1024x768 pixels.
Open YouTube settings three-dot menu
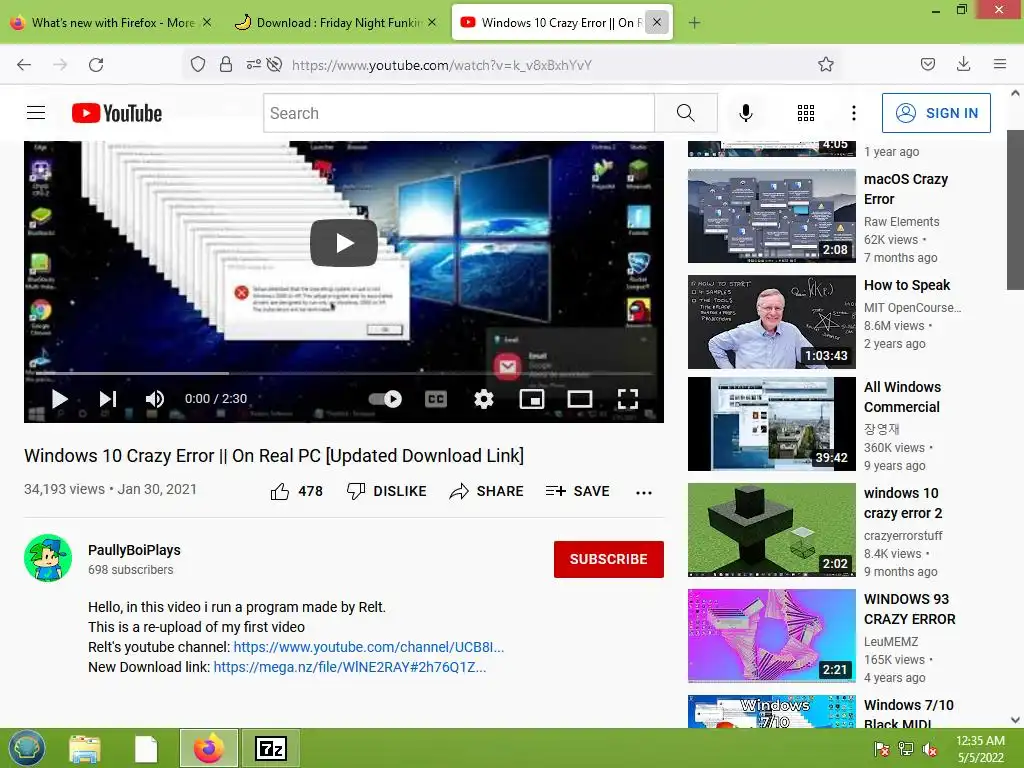pos(854,113)
